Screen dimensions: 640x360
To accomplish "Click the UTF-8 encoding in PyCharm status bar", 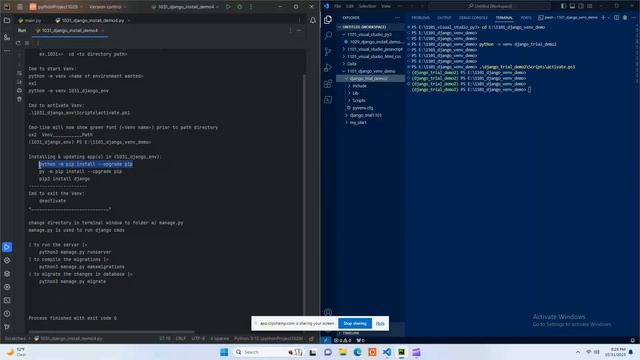I will [x=198, y=338].
